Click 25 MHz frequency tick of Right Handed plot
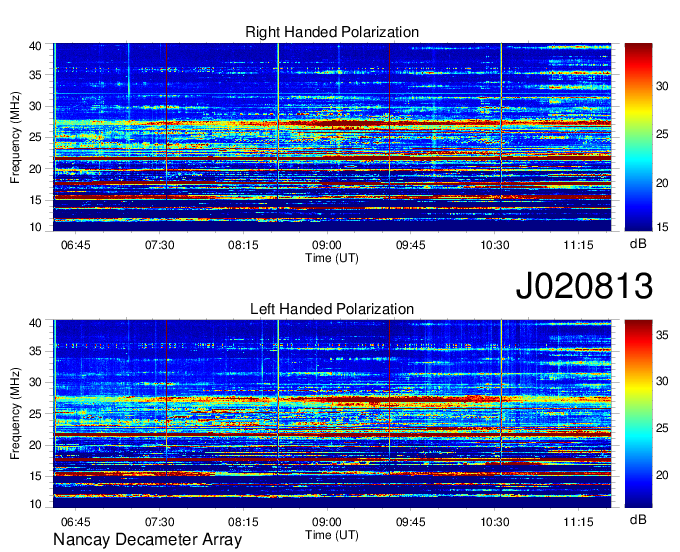 (x=35, y=137)
